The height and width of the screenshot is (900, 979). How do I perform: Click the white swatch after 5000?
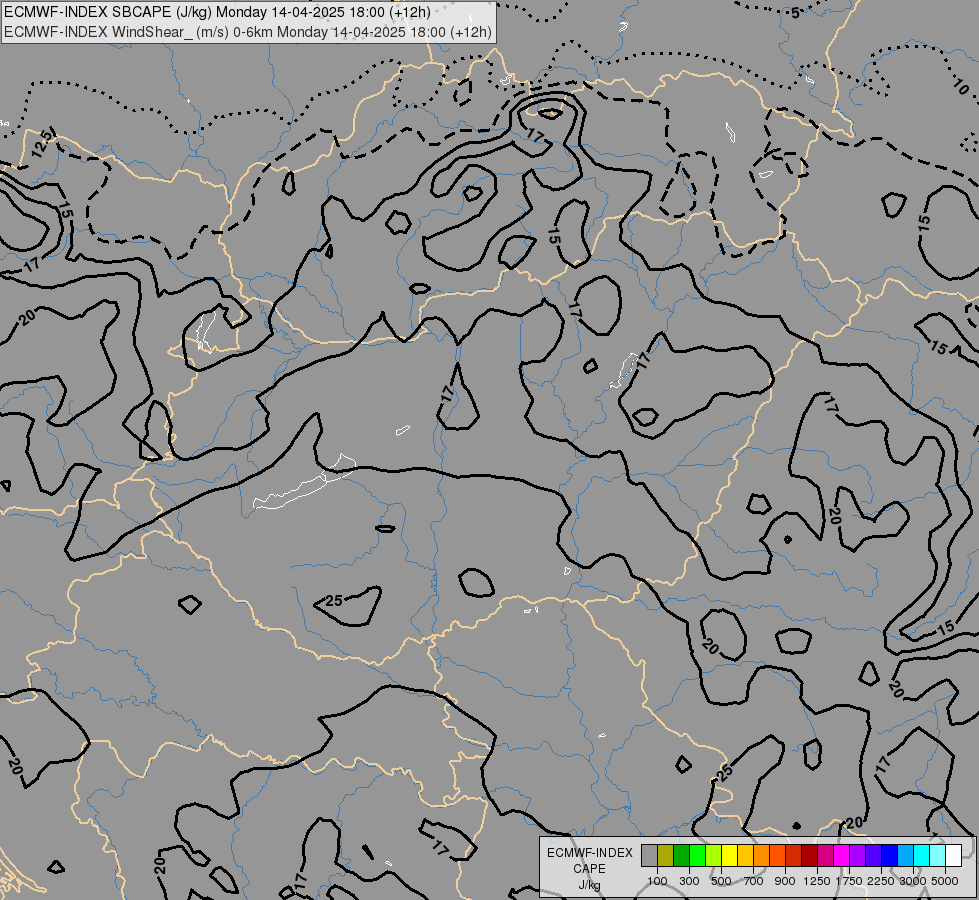[x=953, y=856]
